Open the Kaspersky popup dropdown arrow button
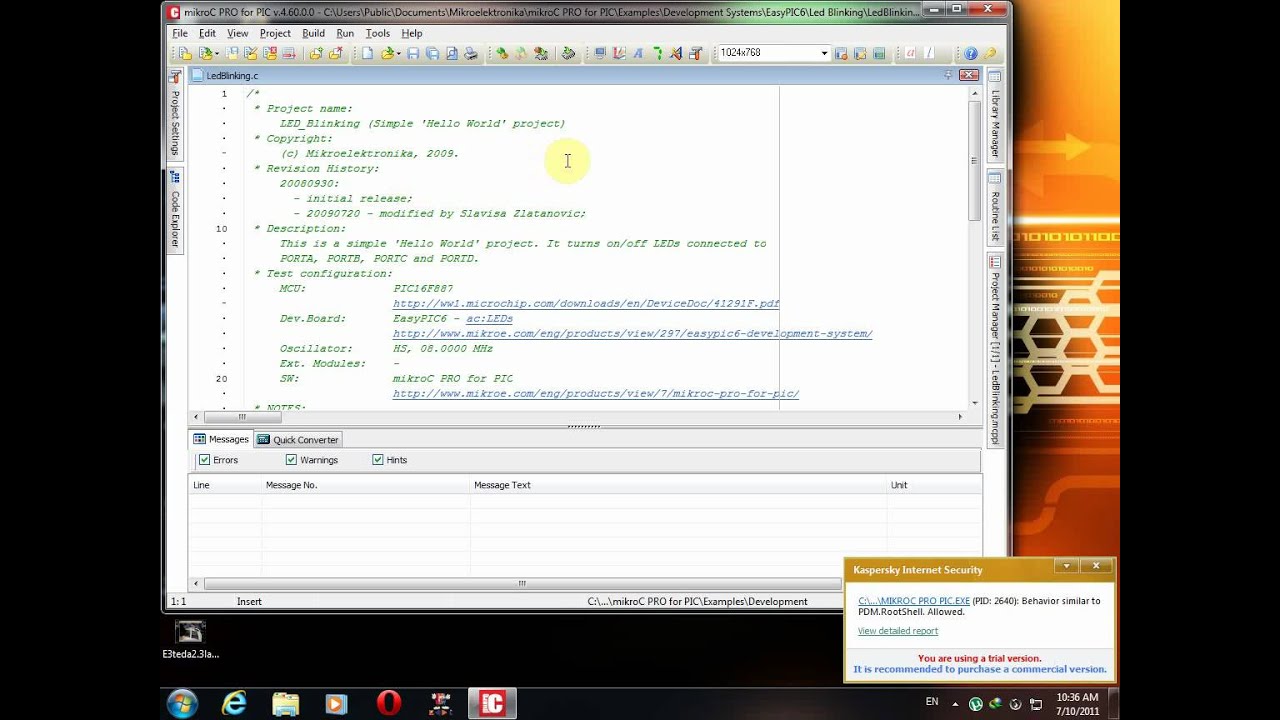Viewport: 1280px width, 720px height. click(x=1066, y=566)
